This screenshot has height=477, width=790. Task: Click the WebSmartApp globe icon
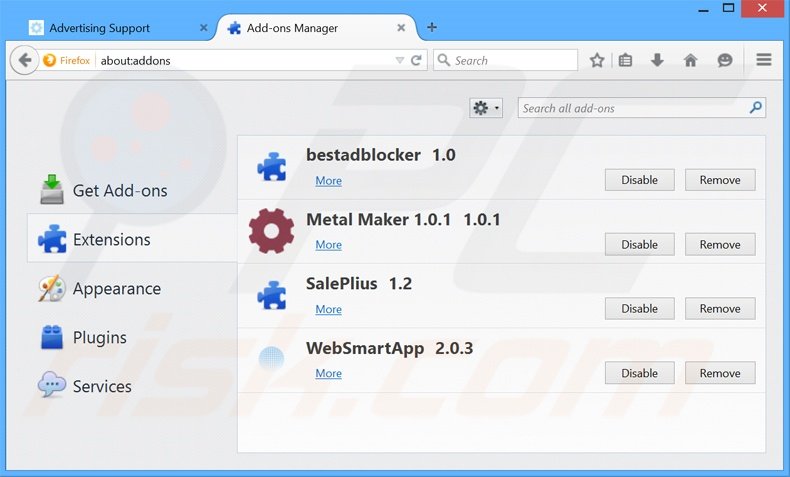(271, 359)
